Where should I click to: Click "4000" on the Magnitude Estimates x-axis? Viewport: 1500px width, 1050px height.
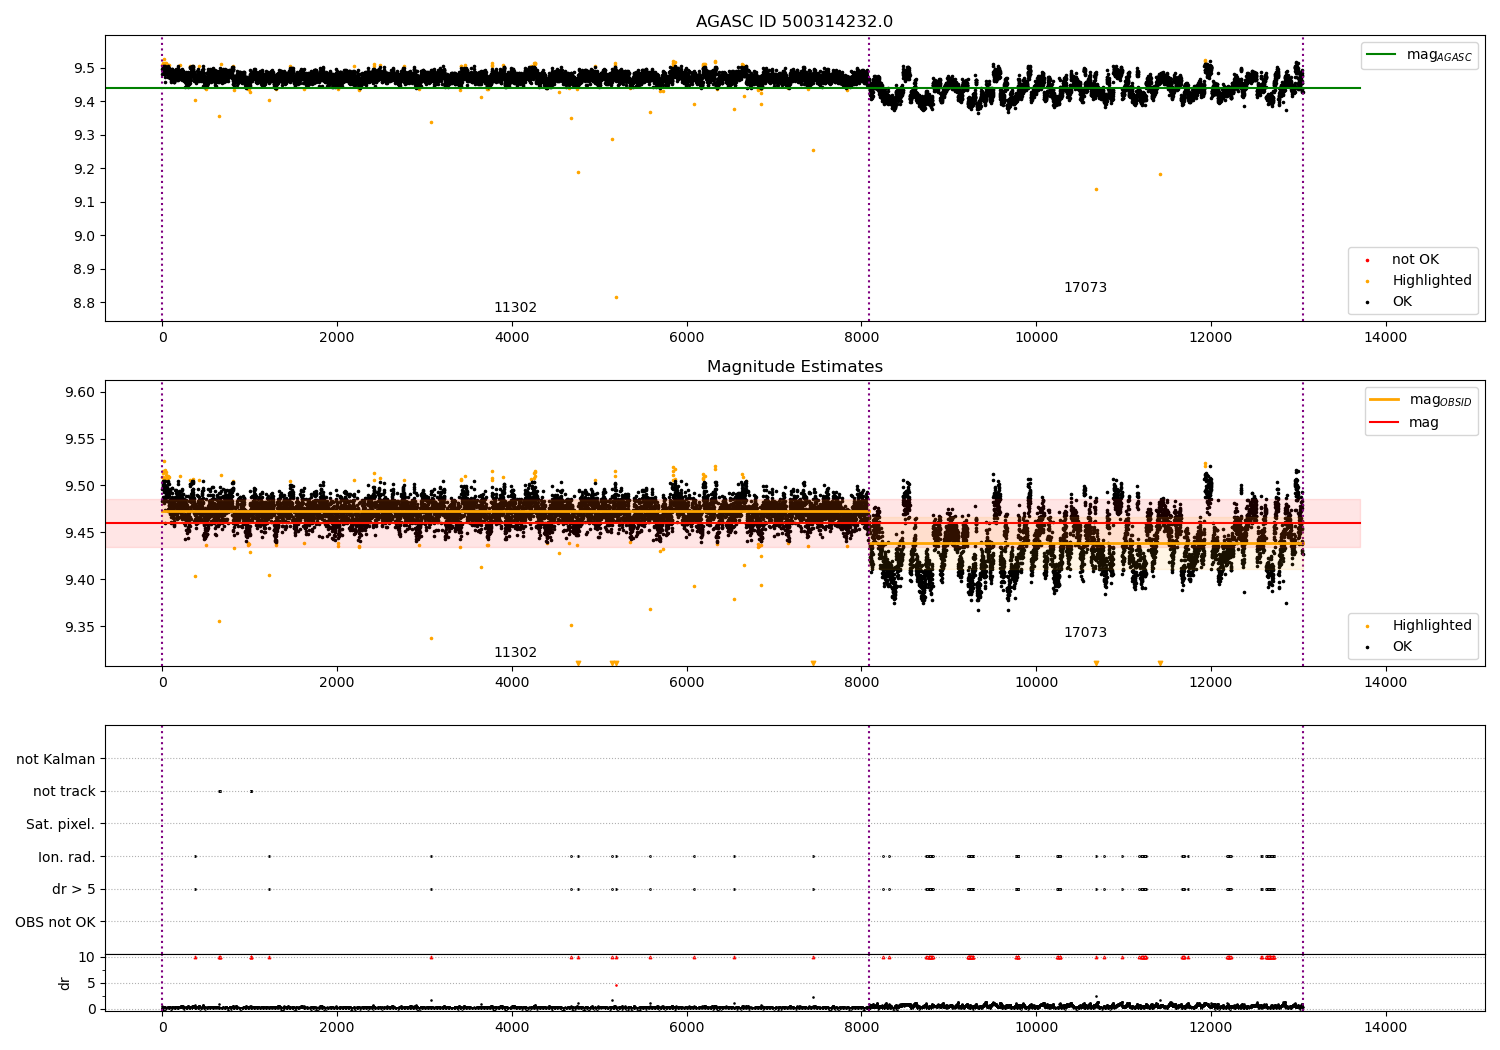(x=512, y=682)
